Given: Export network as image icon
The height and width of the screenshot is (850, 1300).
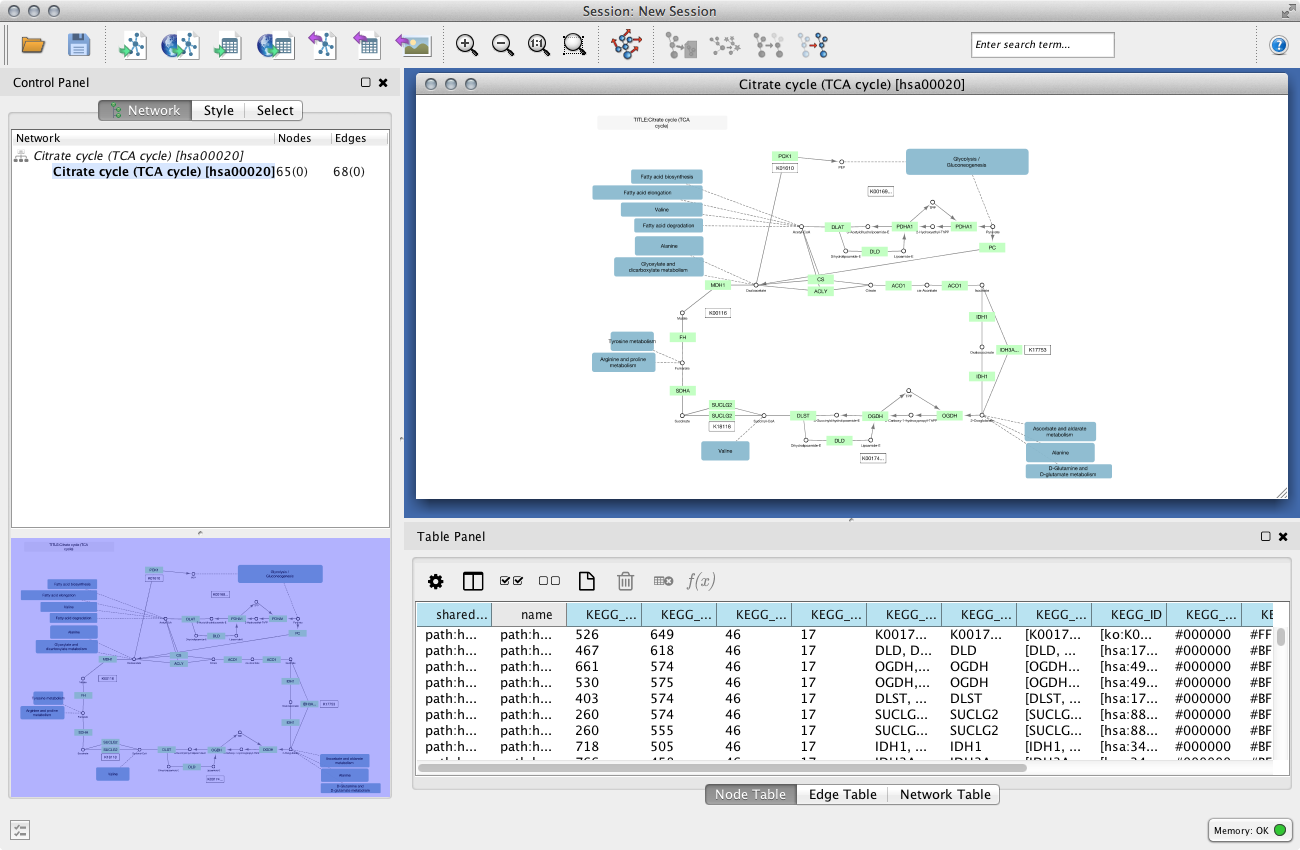Looking at the screenshot, I should (x=412, y=45).
